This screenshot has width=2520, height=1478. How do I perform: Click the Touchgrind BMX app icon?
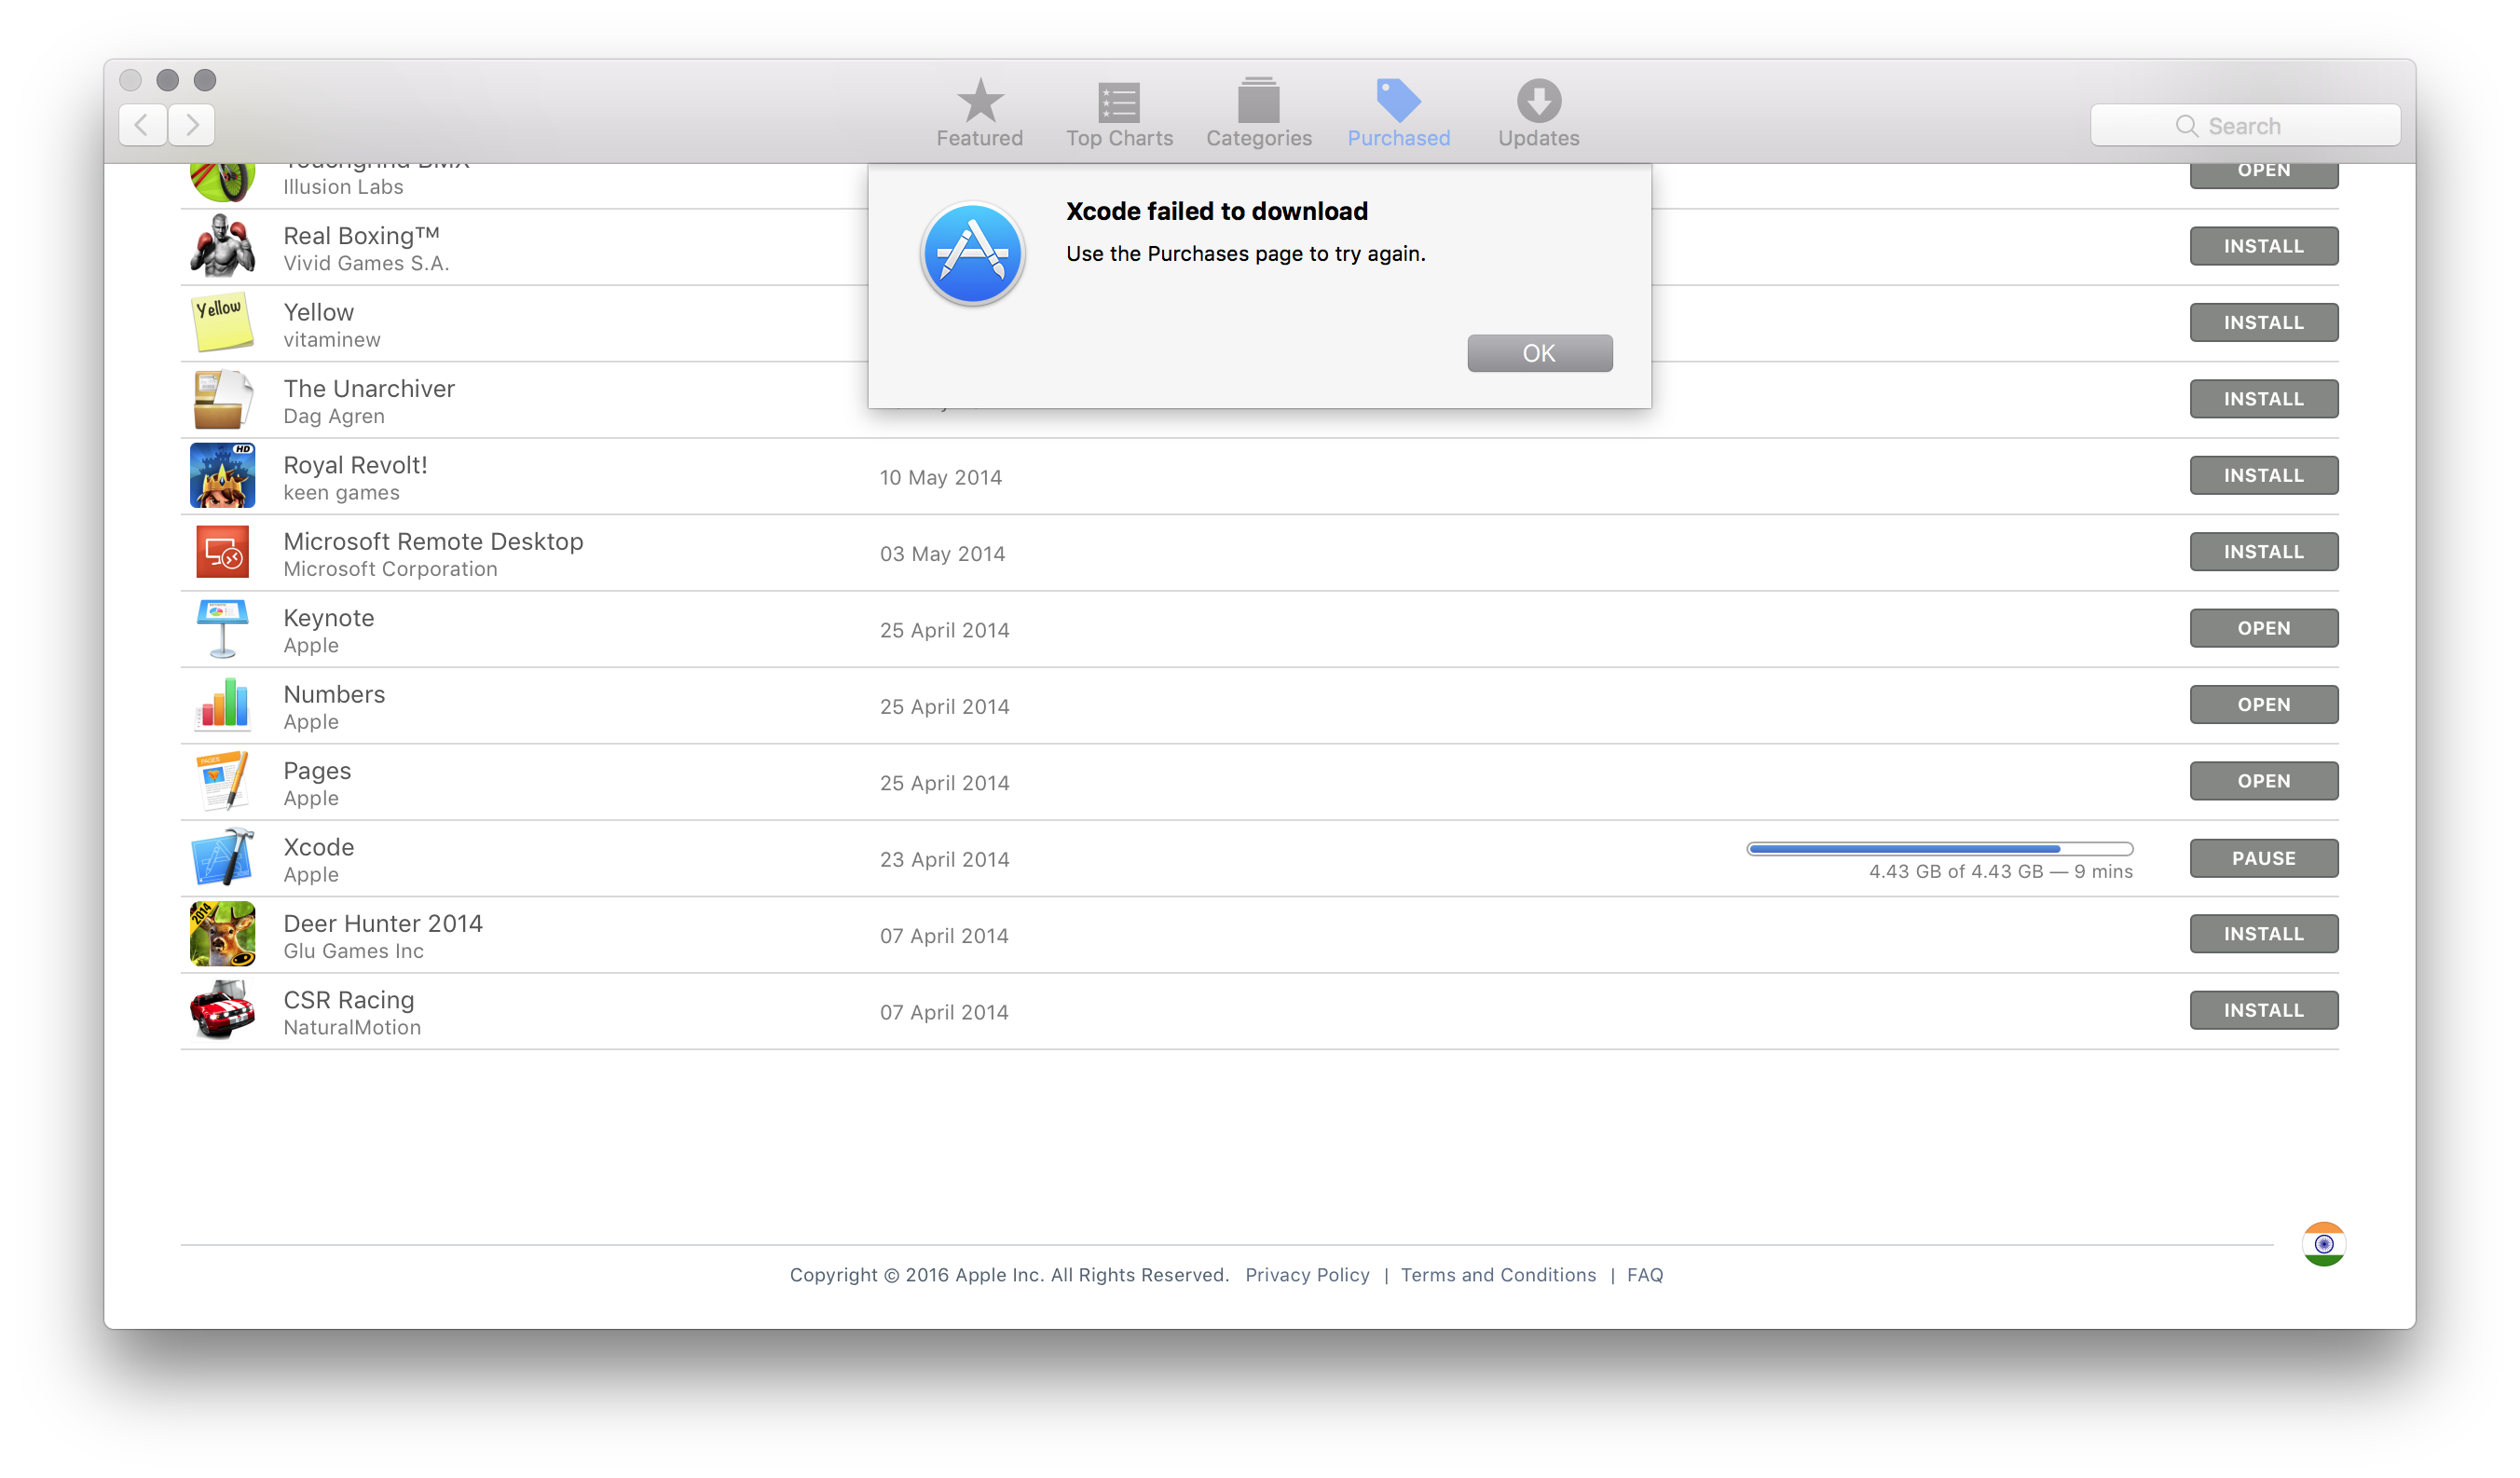coord(222,182)
